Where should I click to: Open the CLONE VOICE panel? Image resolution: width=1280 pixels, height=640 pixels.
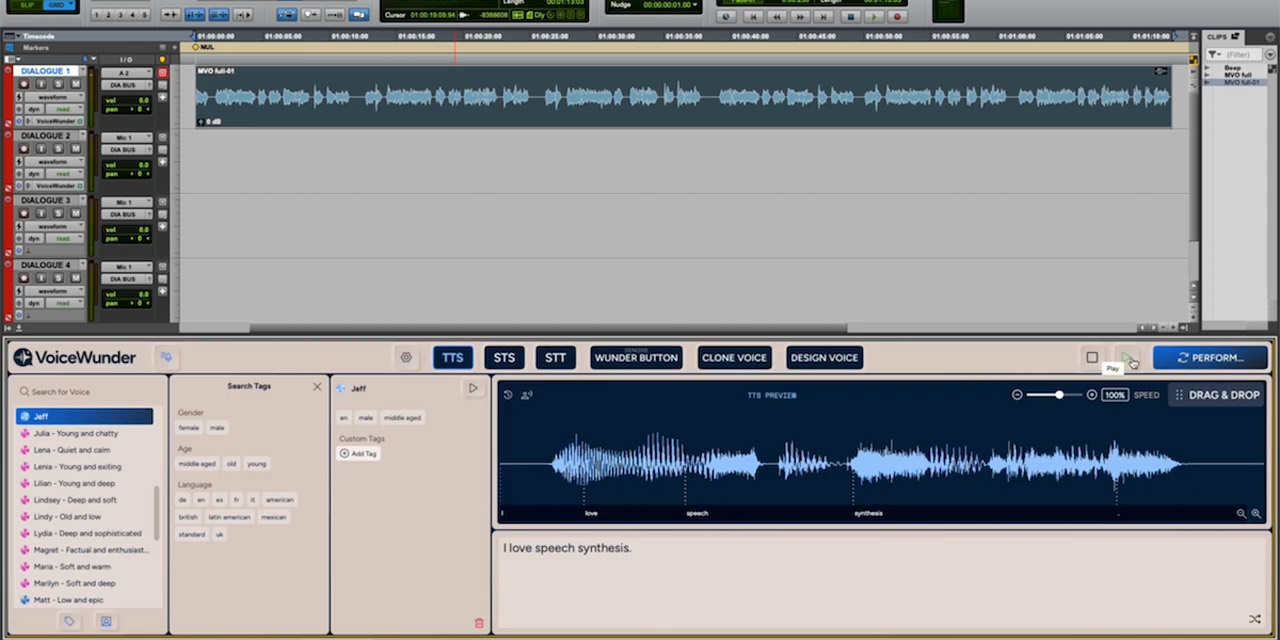pyautogui.click(x=734, y=357)
